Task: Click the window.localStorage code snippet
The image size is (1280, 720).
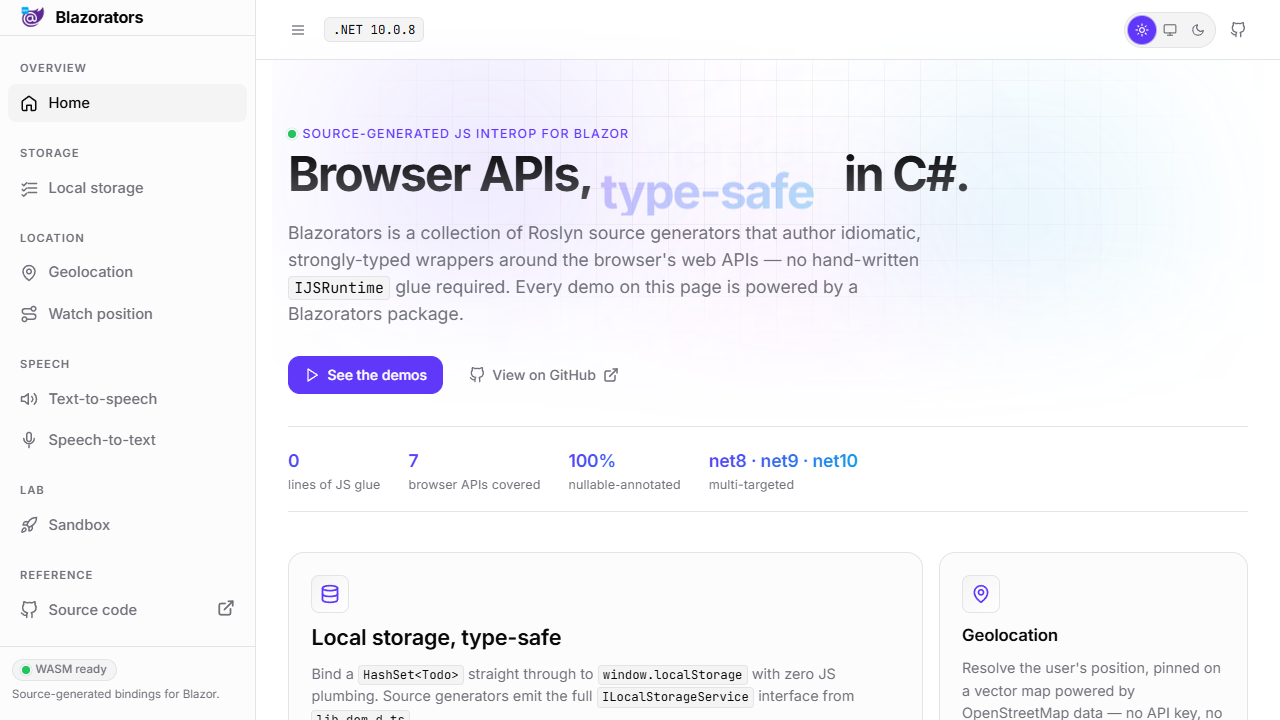Action: pyautogui.click(x=673, y=675)
